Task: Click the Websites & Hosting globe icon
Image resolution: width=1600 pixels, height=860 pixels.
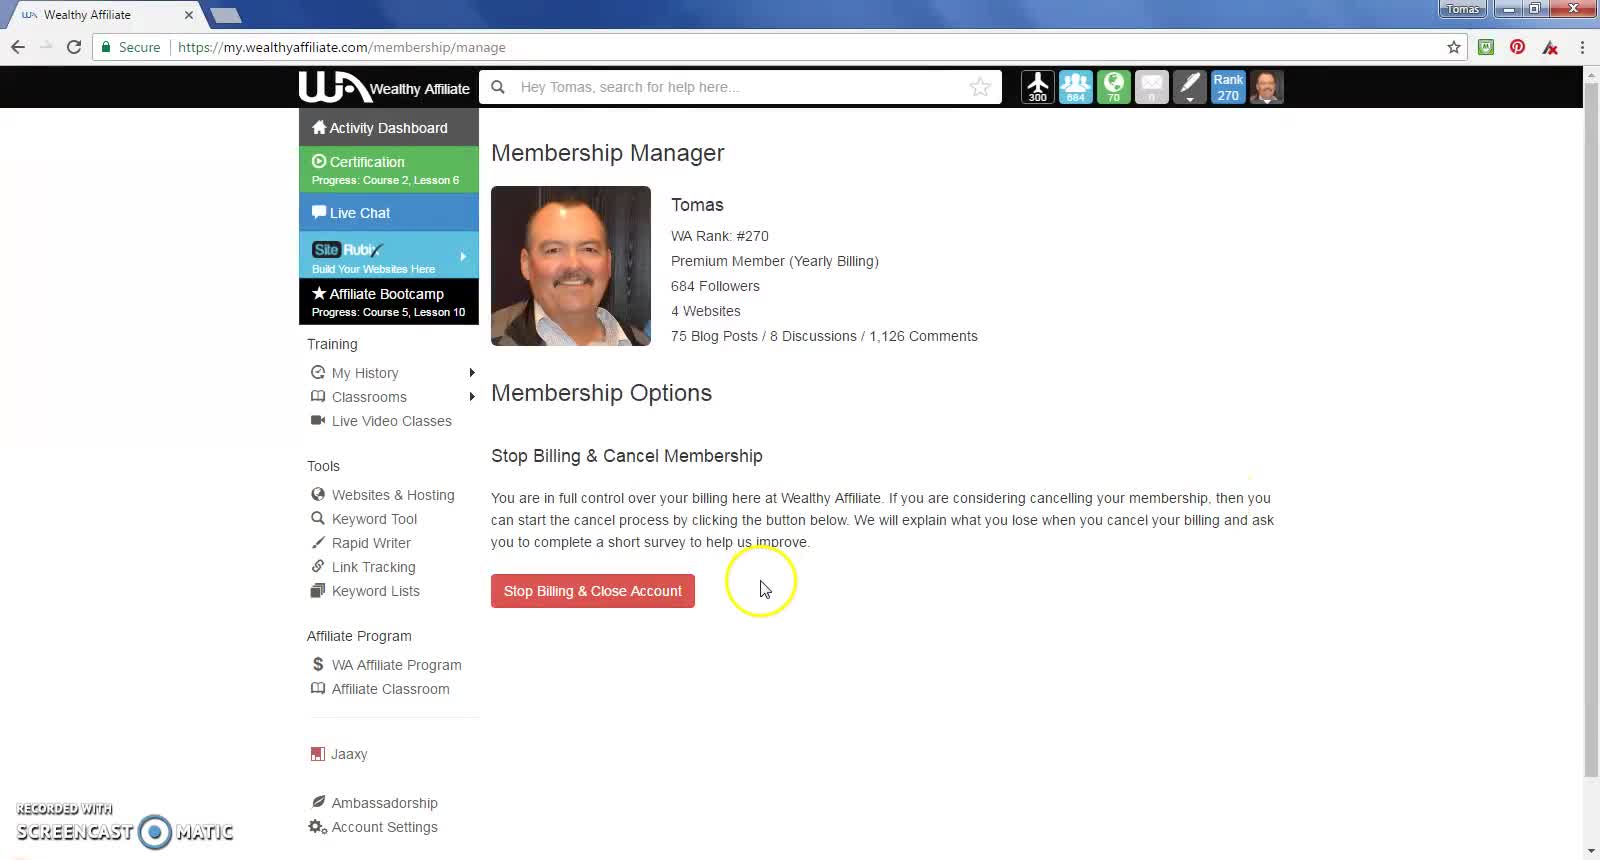Action: (318, 494)
